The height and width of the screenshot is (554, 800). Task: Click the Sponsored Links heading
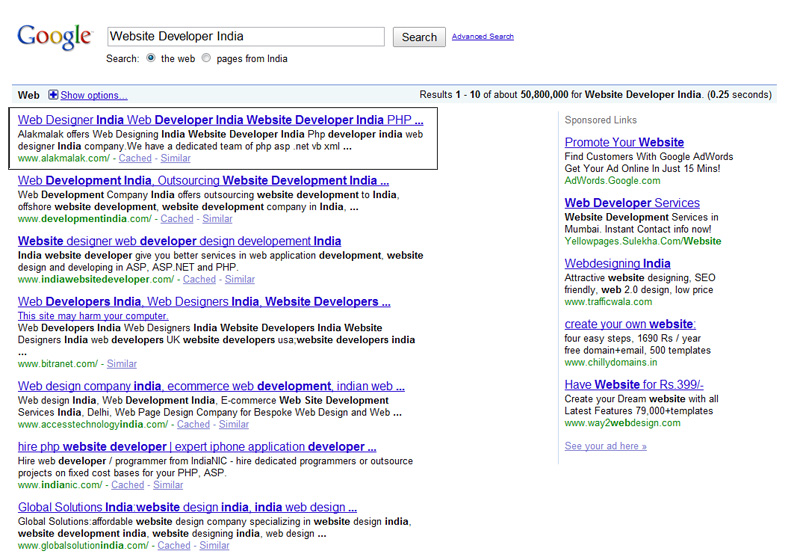coord(601,120)
